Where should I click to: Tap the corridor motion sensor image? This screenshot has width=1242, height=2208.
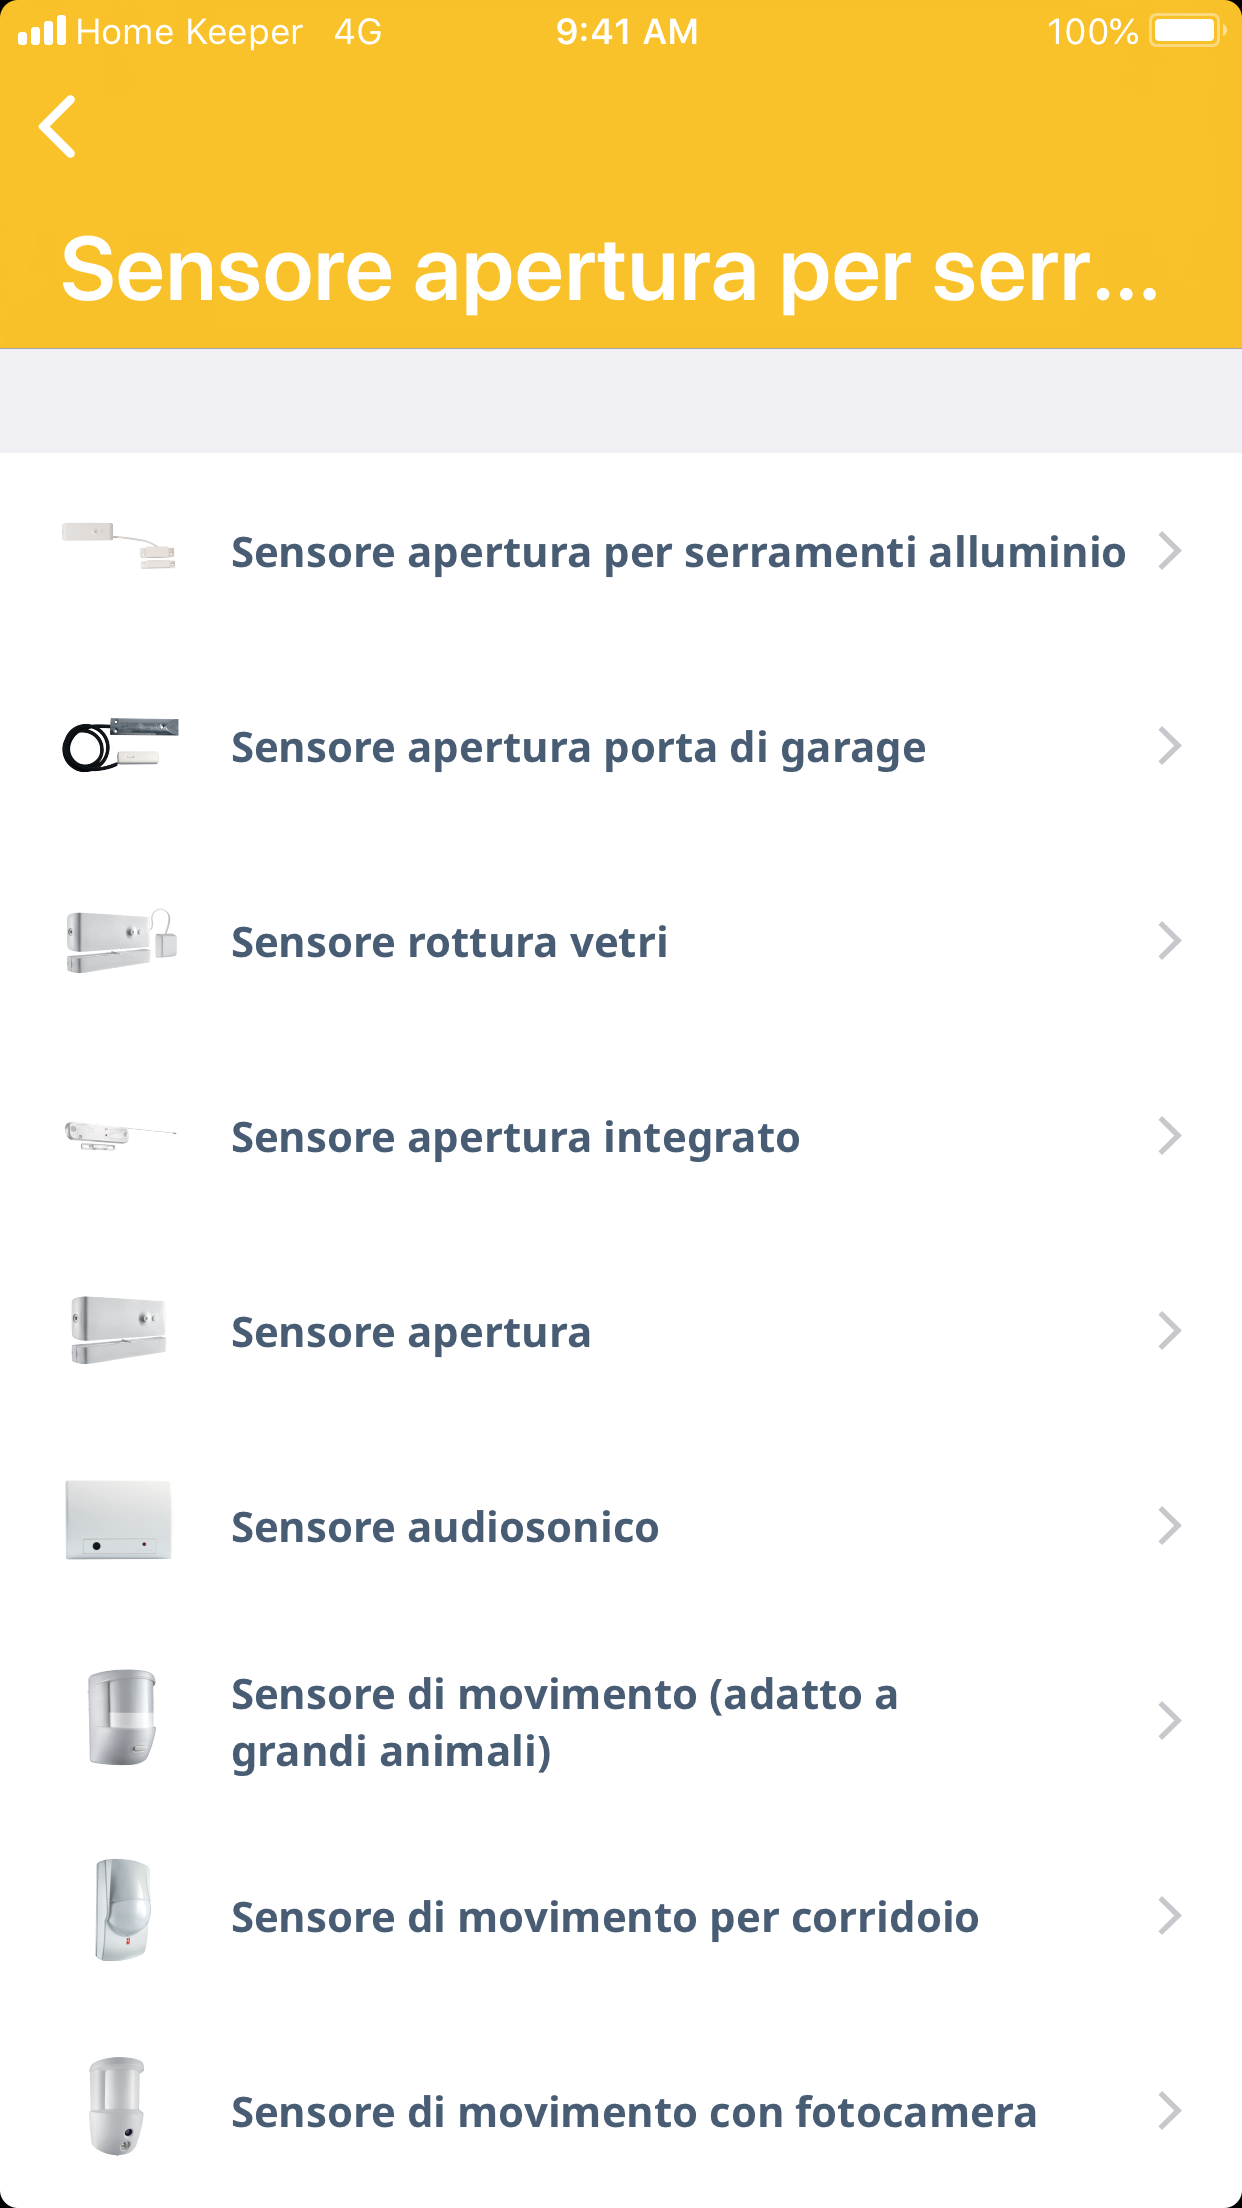[x=122, y=1910]
